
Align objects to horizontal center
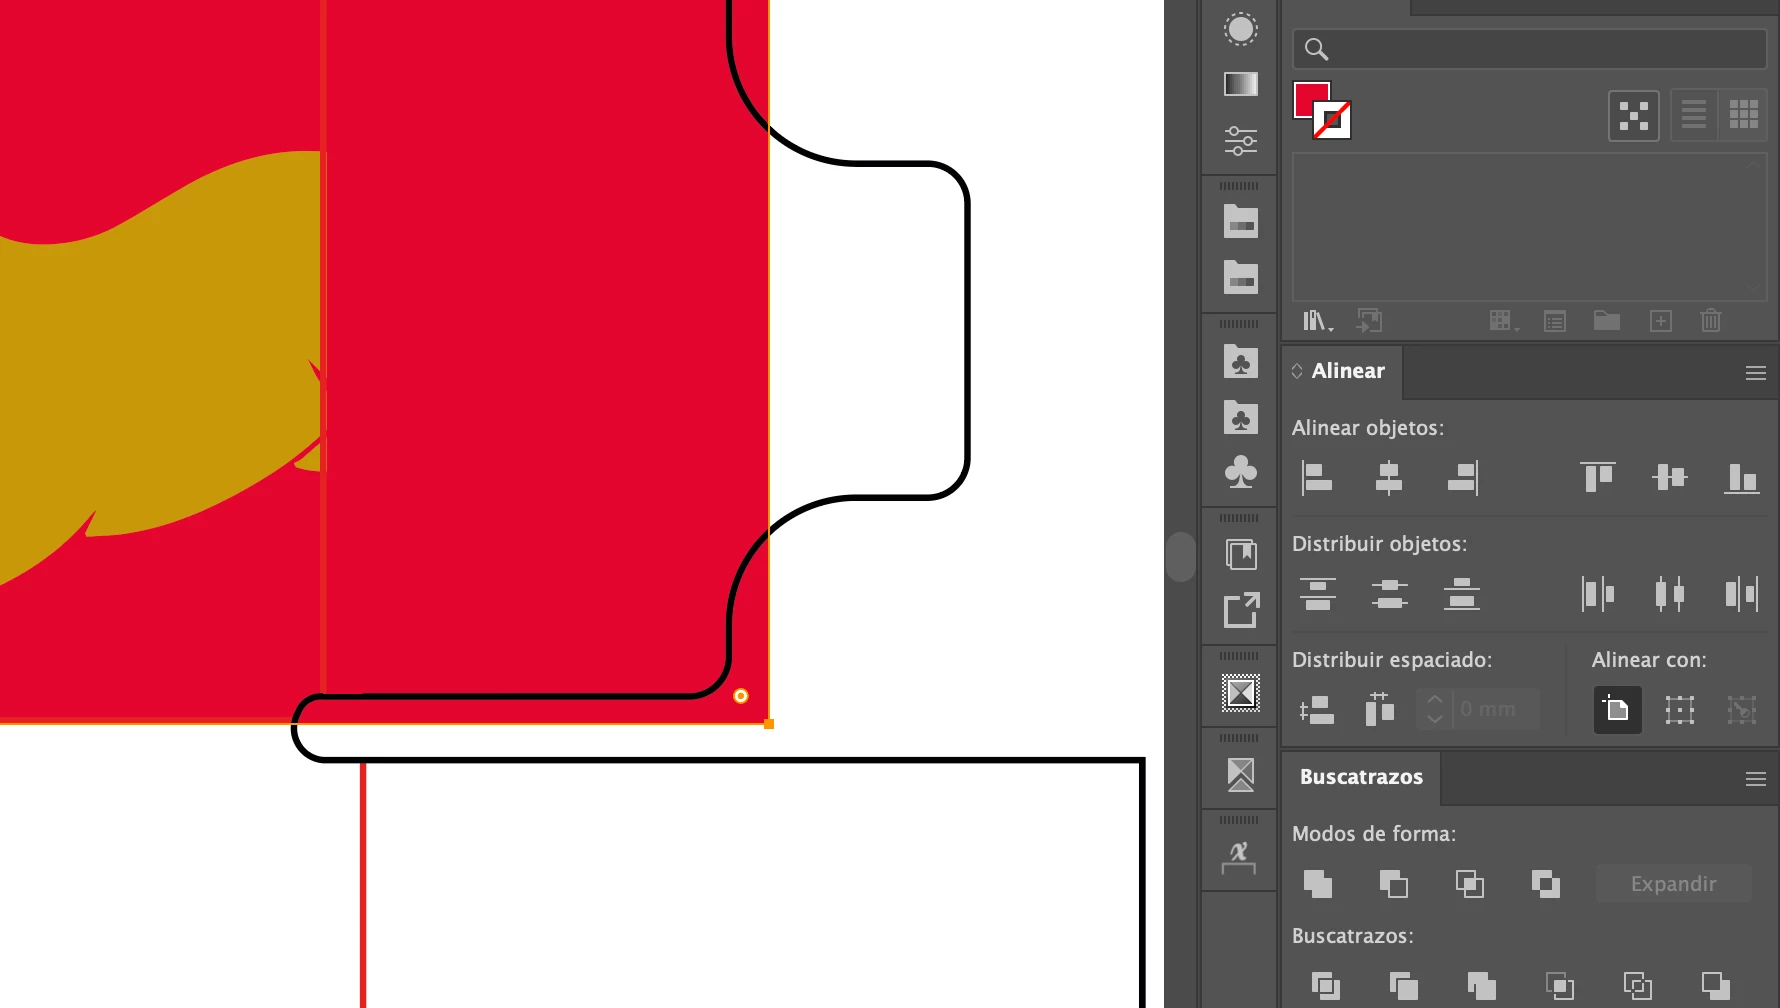coord(1389,478)
